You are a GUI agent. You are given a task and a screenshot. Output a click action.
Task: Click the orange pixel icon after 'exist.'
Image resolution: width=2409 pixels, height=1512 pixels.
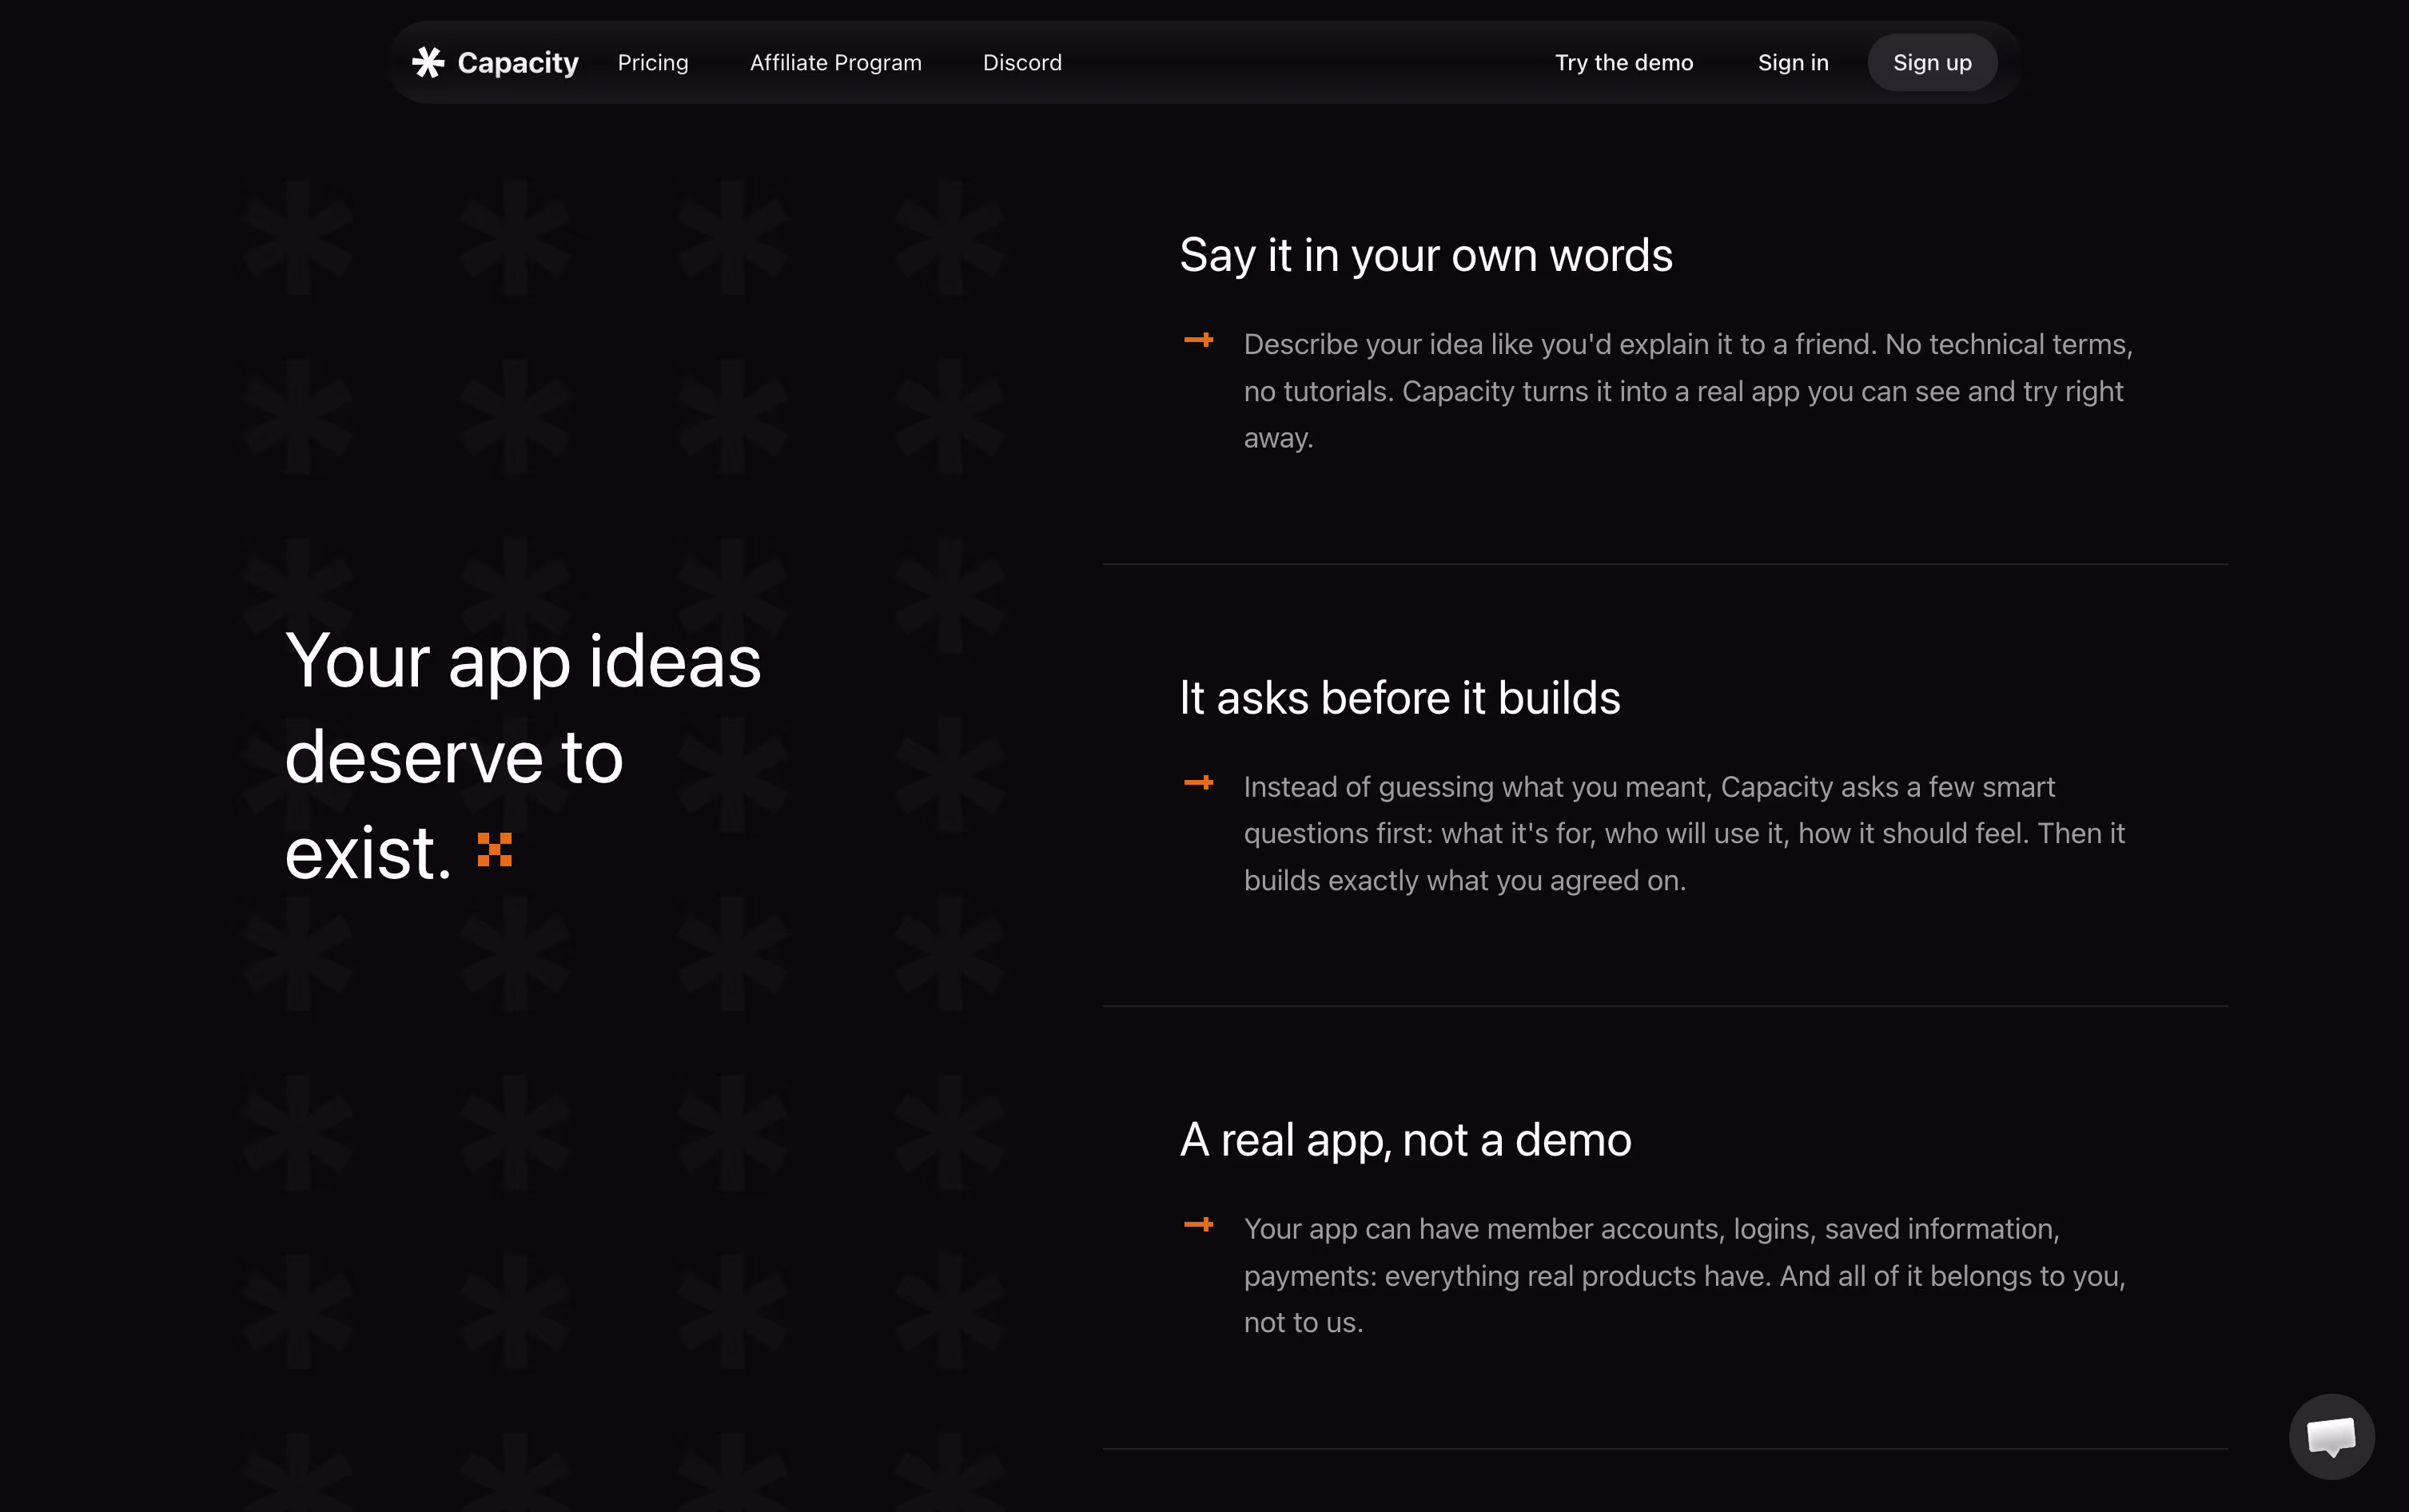[494, 850]
